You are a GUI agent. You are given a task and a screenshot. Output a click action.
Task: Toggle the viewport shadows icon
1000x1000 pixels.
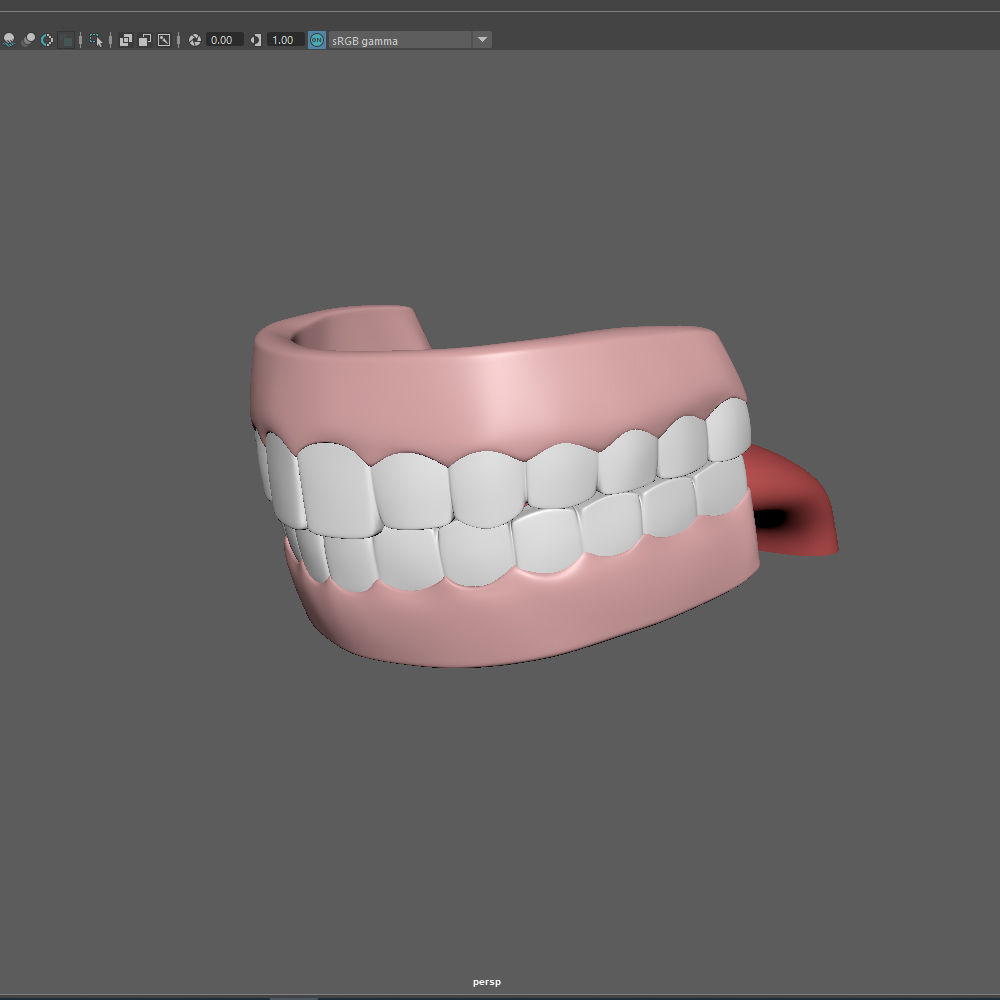pos(8,40)
